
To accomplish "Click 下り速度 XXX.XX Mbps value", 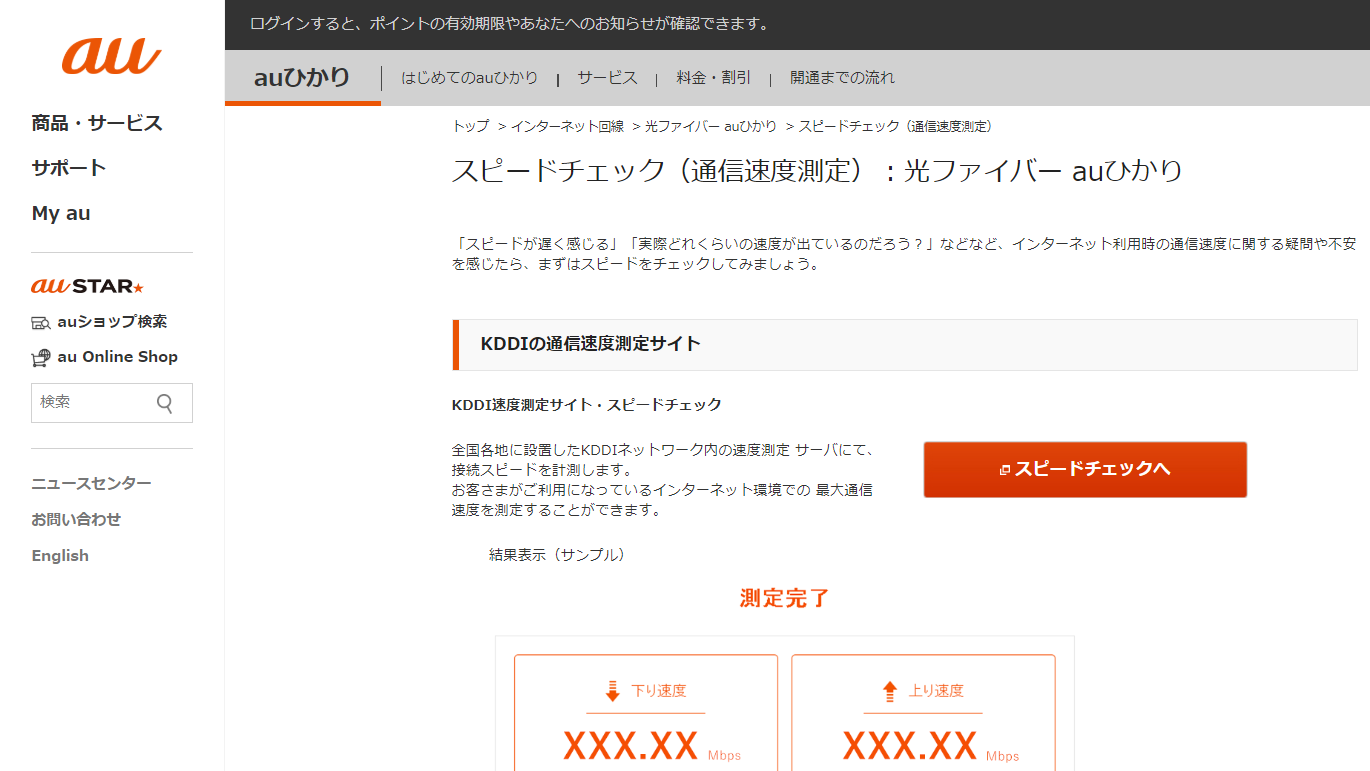I will [651, 746].
